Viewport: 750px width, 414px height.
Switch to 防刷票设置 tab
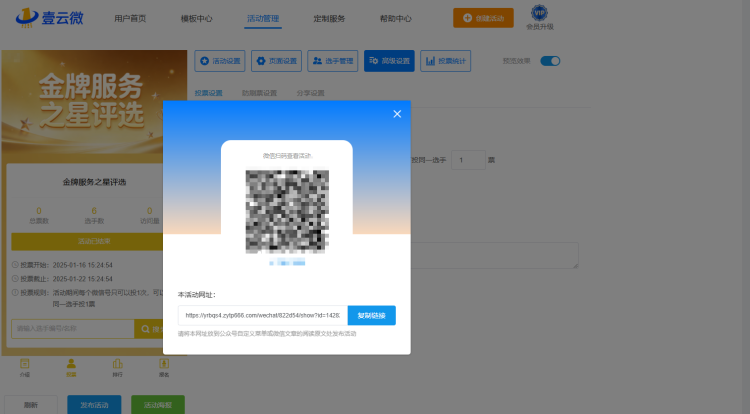coord(259,93)
